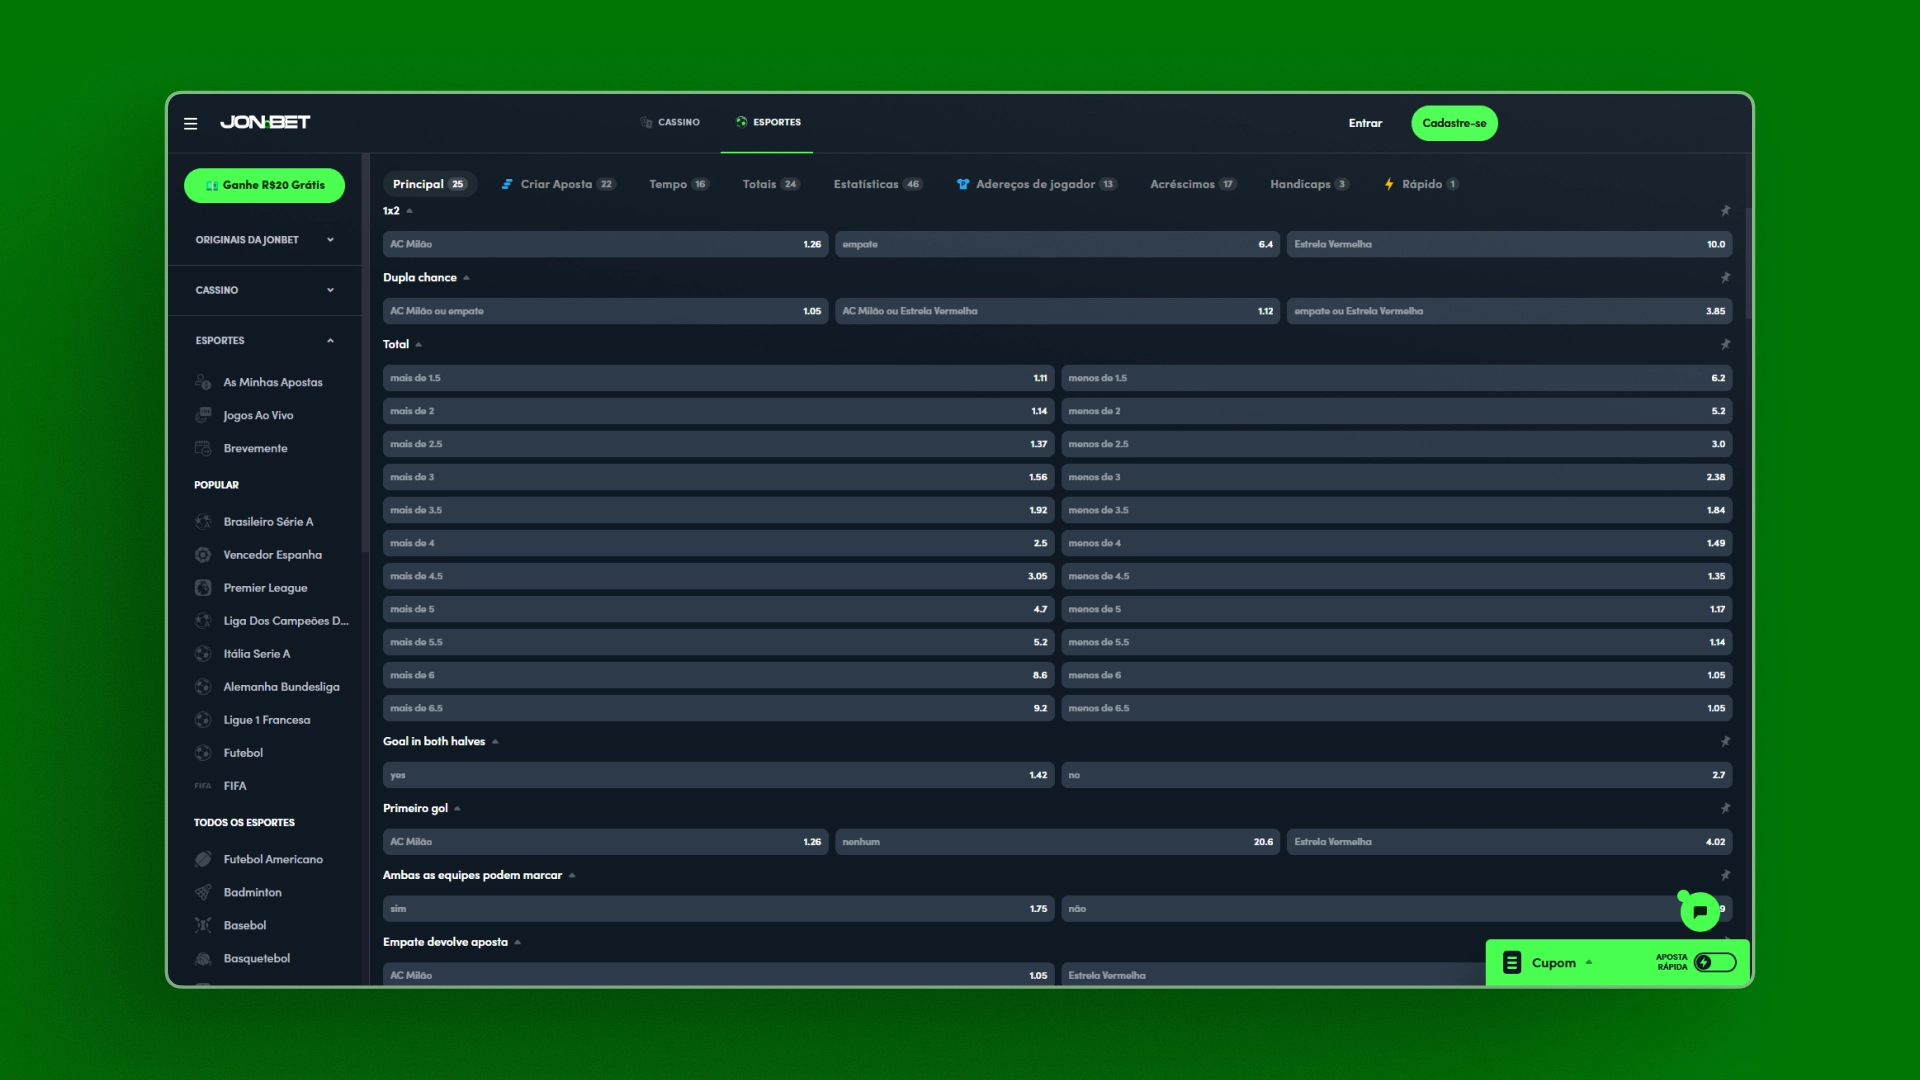
Task: Collapse the Empate devolve aposta group
Action: tap(517, 943)
